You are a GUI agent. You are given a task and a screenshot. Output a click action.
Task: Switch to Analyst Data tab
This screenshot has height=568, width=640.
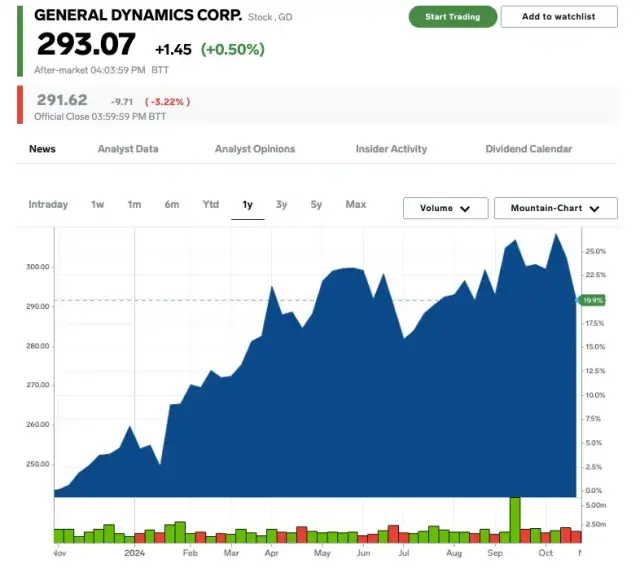pos(128,149)
